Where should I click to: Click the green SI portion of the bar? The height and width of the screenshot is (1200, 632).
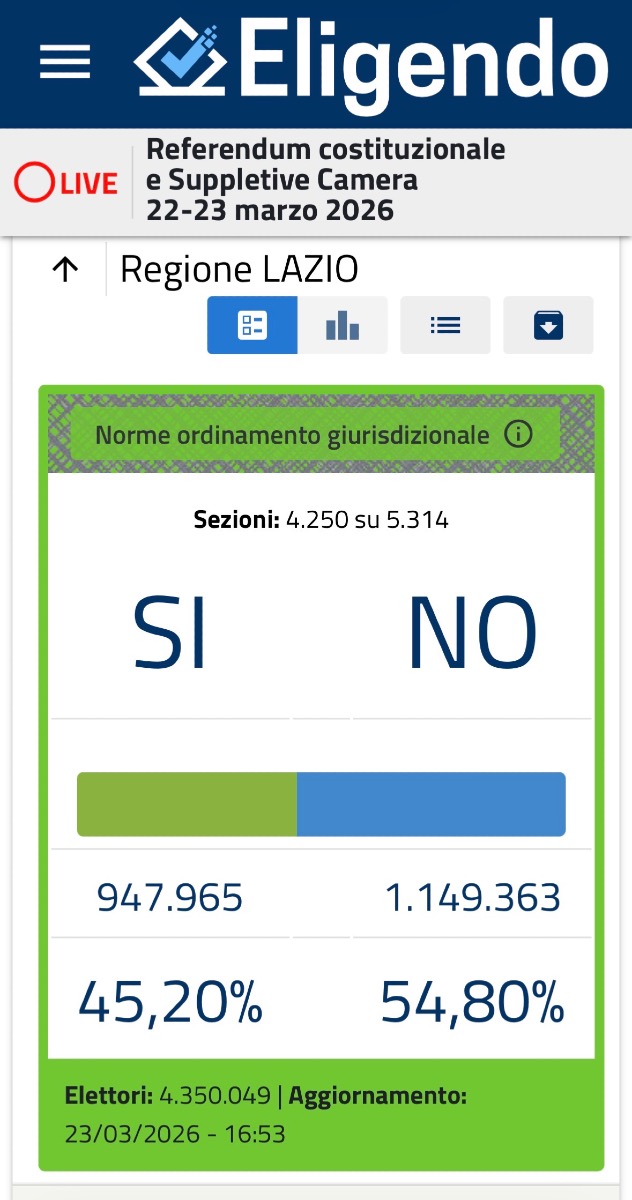click(187, 803)
